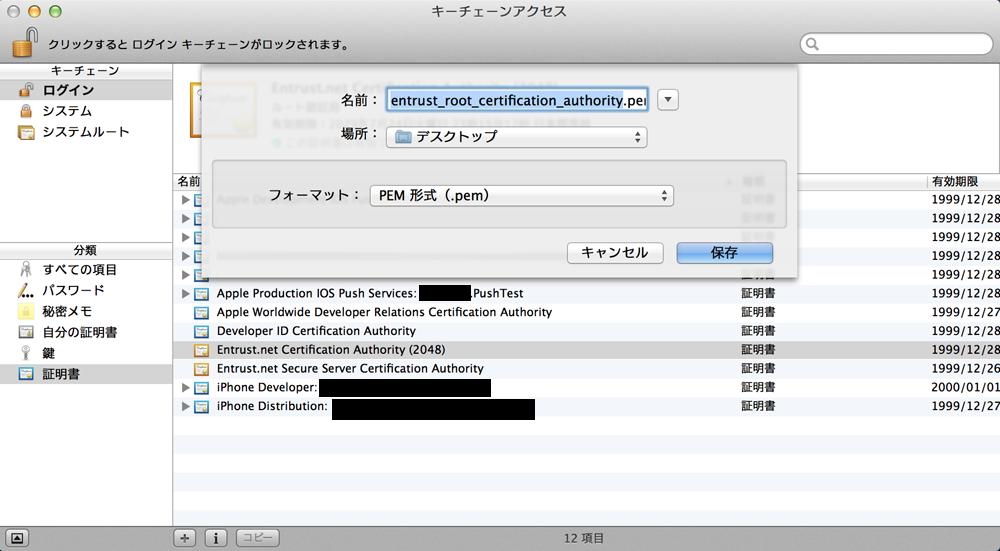
Task: Show 鍵 category
Action: click(86, 353)
